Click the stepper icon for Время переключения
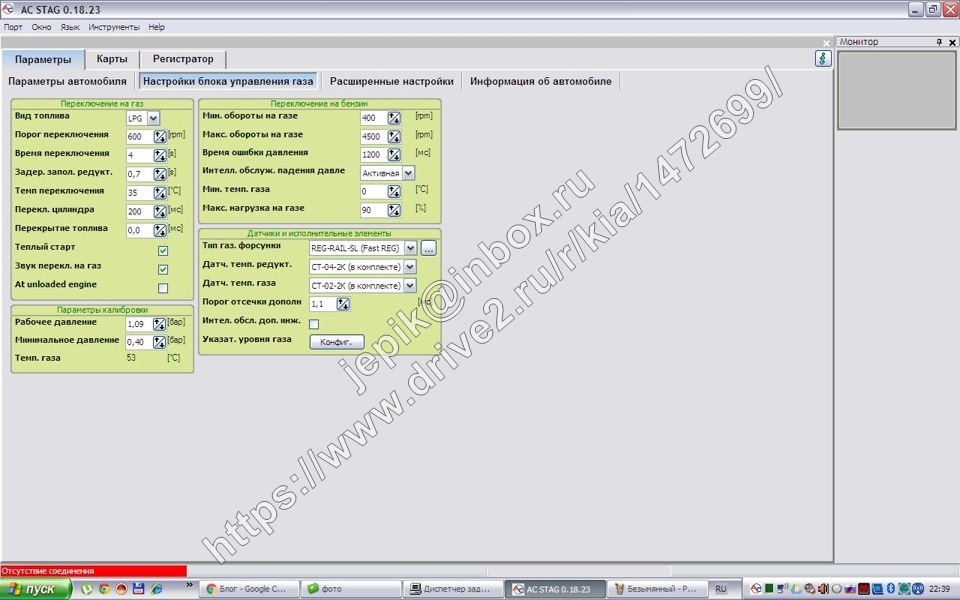This screenshot has height=600, width=960. click(160, 156)
